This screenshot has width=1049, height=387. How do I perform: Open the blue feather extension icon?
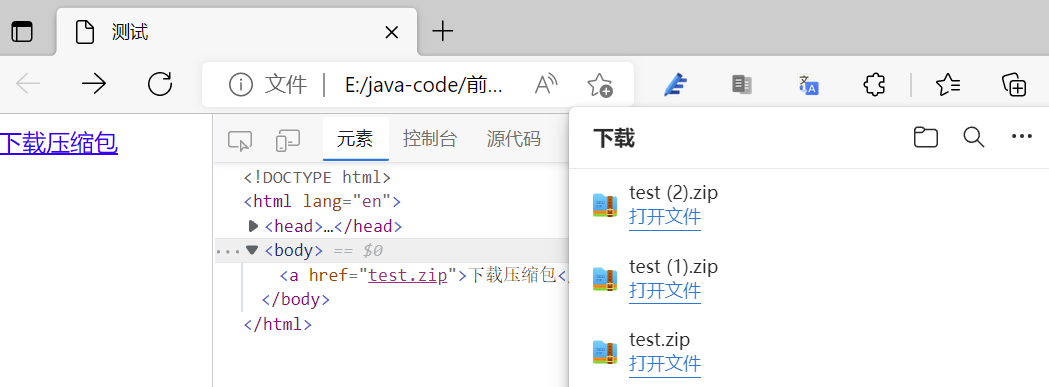[676, 85]
